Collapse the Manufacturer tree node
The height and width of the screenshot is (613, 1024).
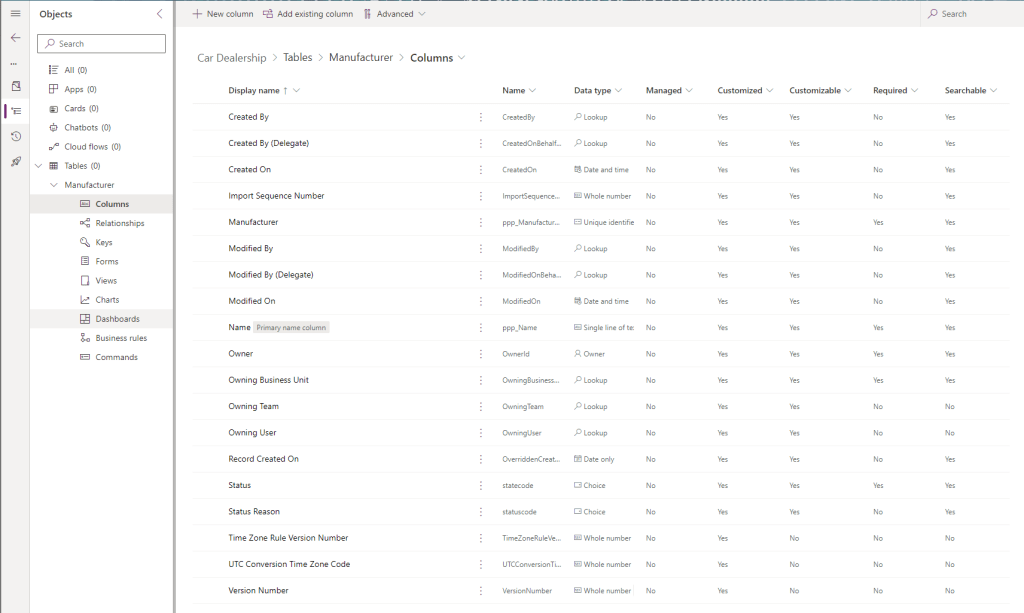tap(53, 185)
